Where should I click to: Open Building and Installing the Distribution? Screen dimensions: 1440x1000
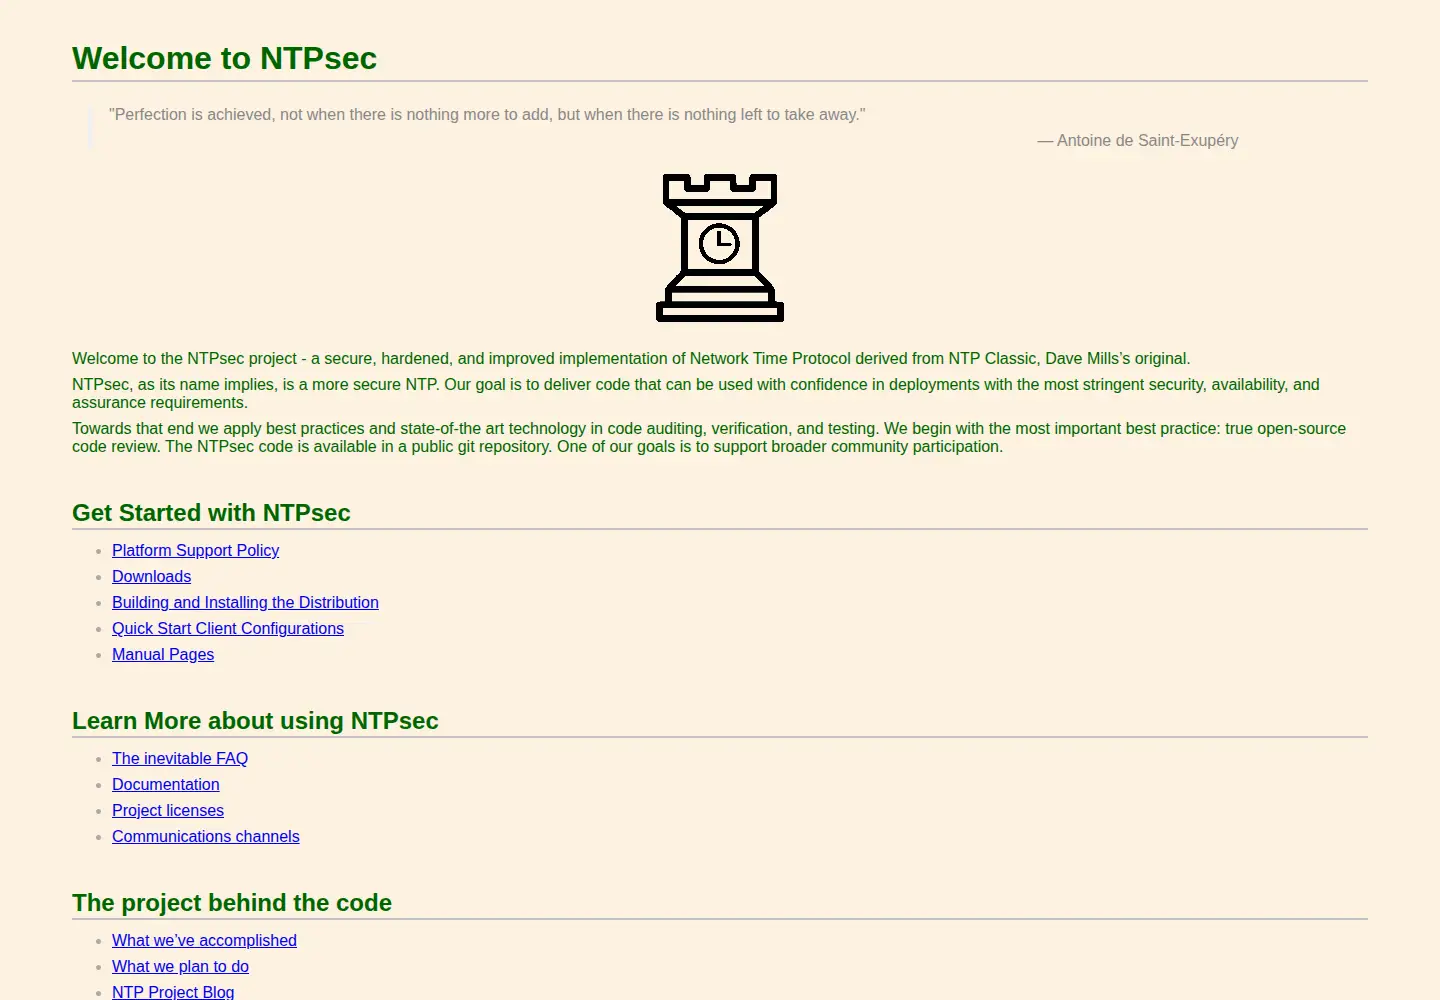coord(245,602)
